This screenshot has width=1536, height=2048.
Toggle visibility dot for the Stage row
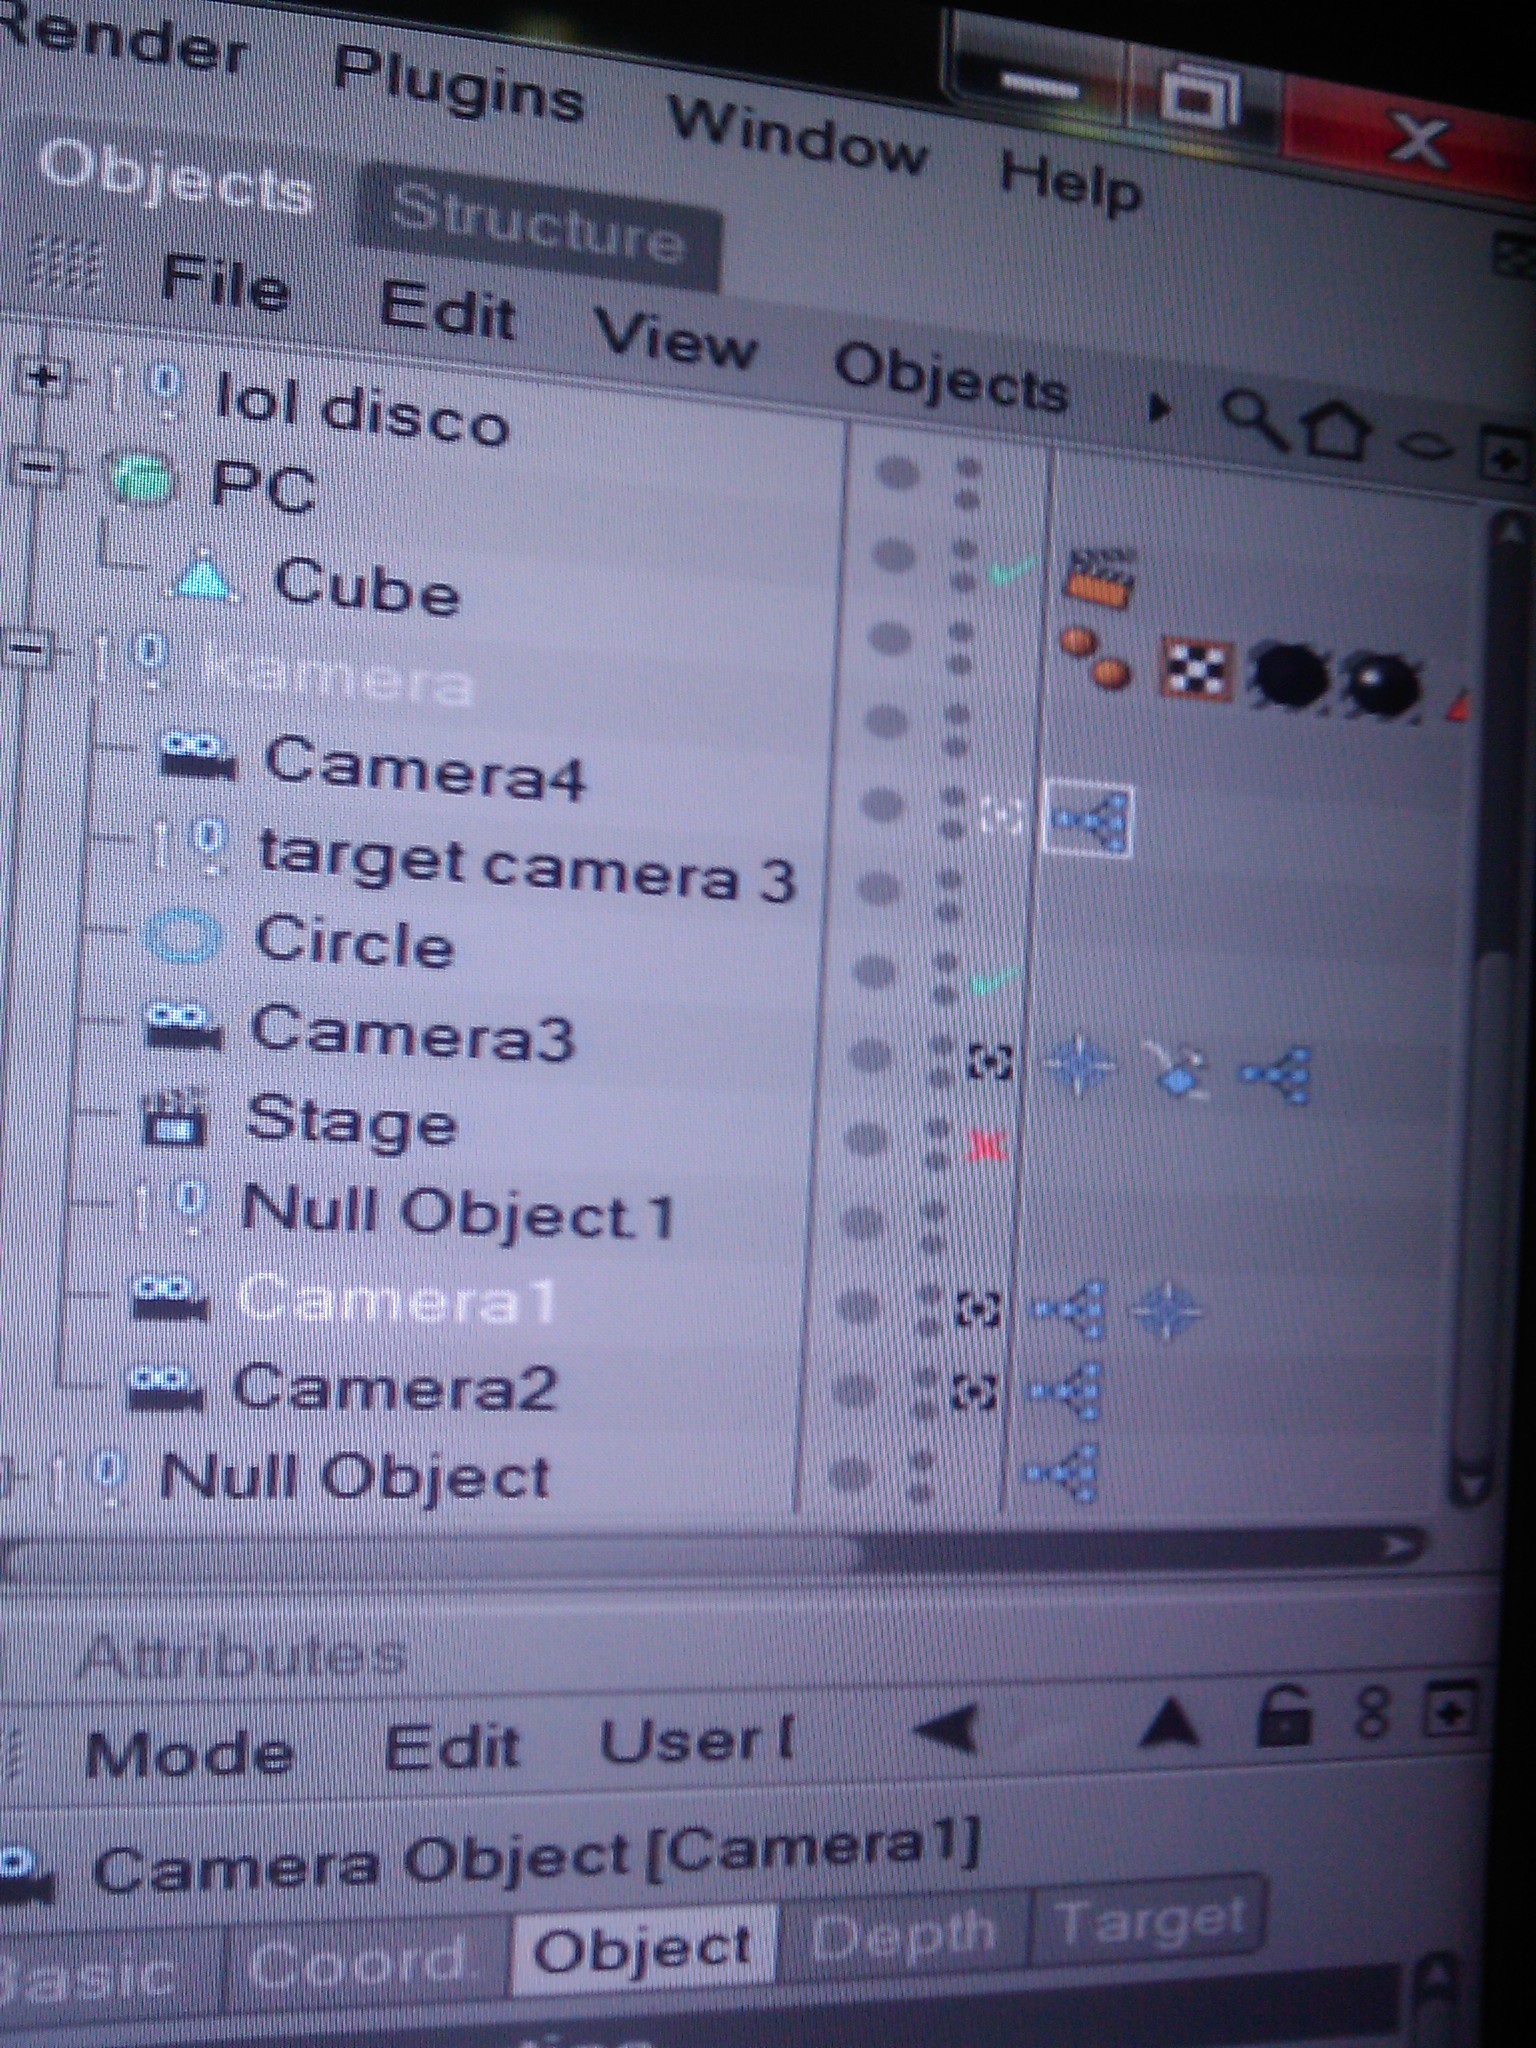866,1139
